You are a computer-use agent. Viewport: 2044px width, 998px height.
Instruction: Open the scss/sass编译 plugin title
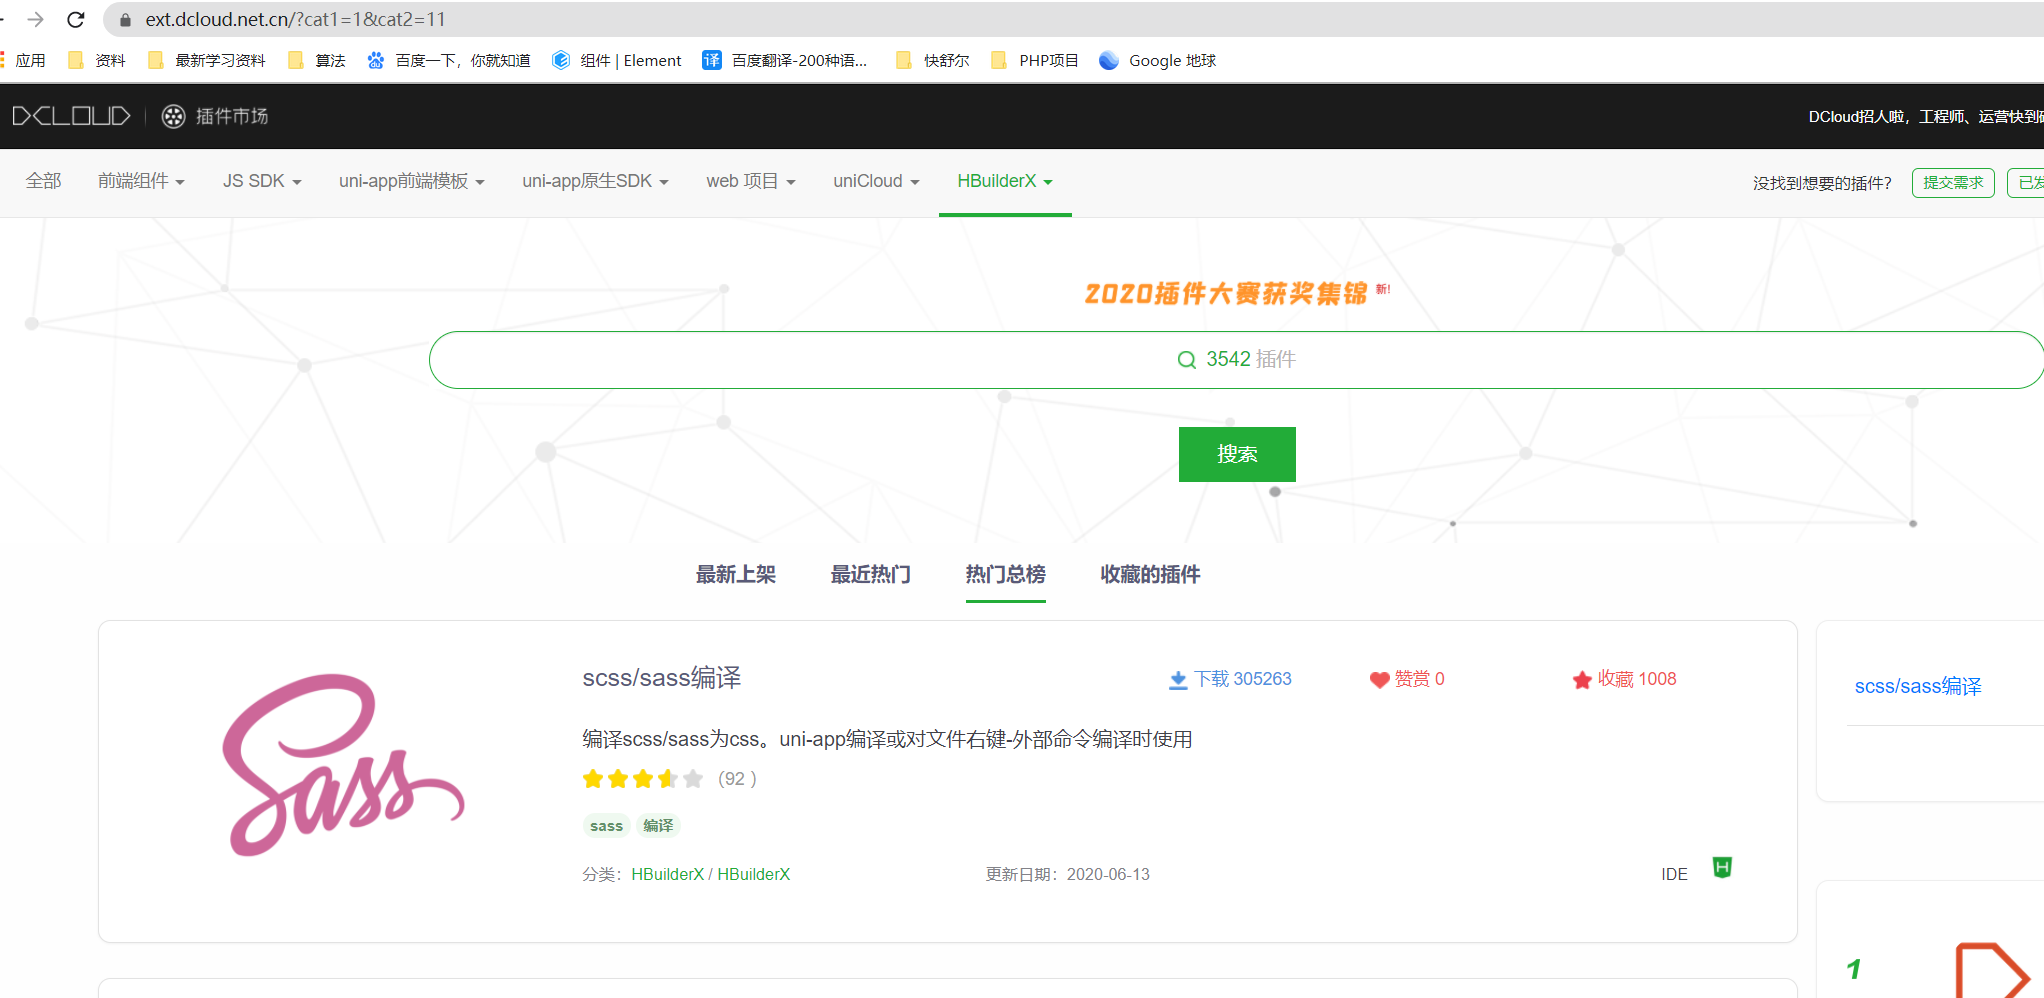click(x=662, y=678)
